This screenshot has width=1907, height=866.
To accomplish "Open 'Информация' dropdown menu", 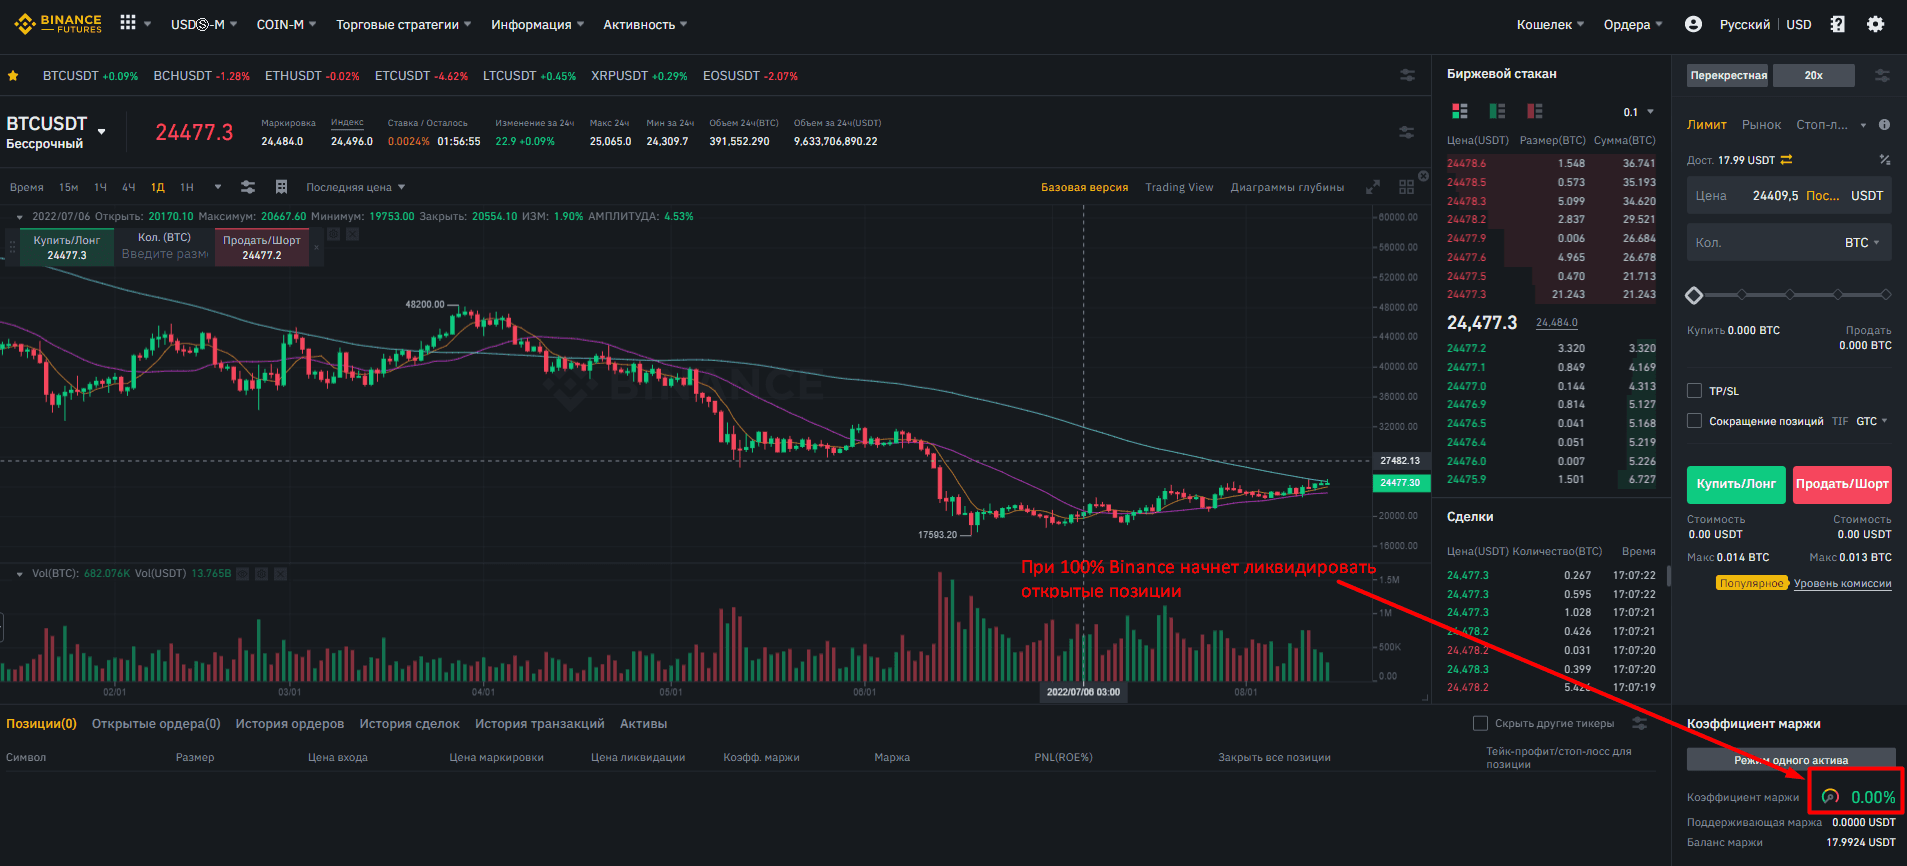I will (537, 24).
